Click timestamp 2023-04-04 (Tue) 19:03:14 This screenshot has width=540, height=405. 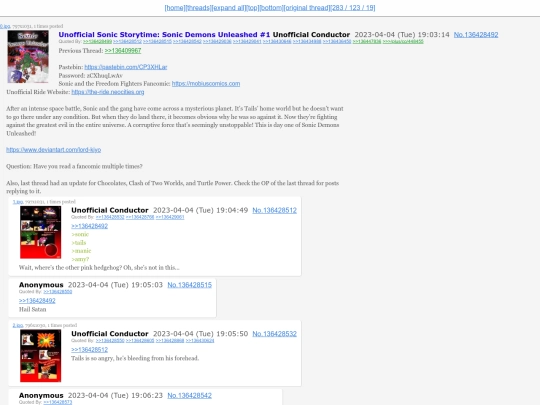pyautogui.click(x=402, y=35)
